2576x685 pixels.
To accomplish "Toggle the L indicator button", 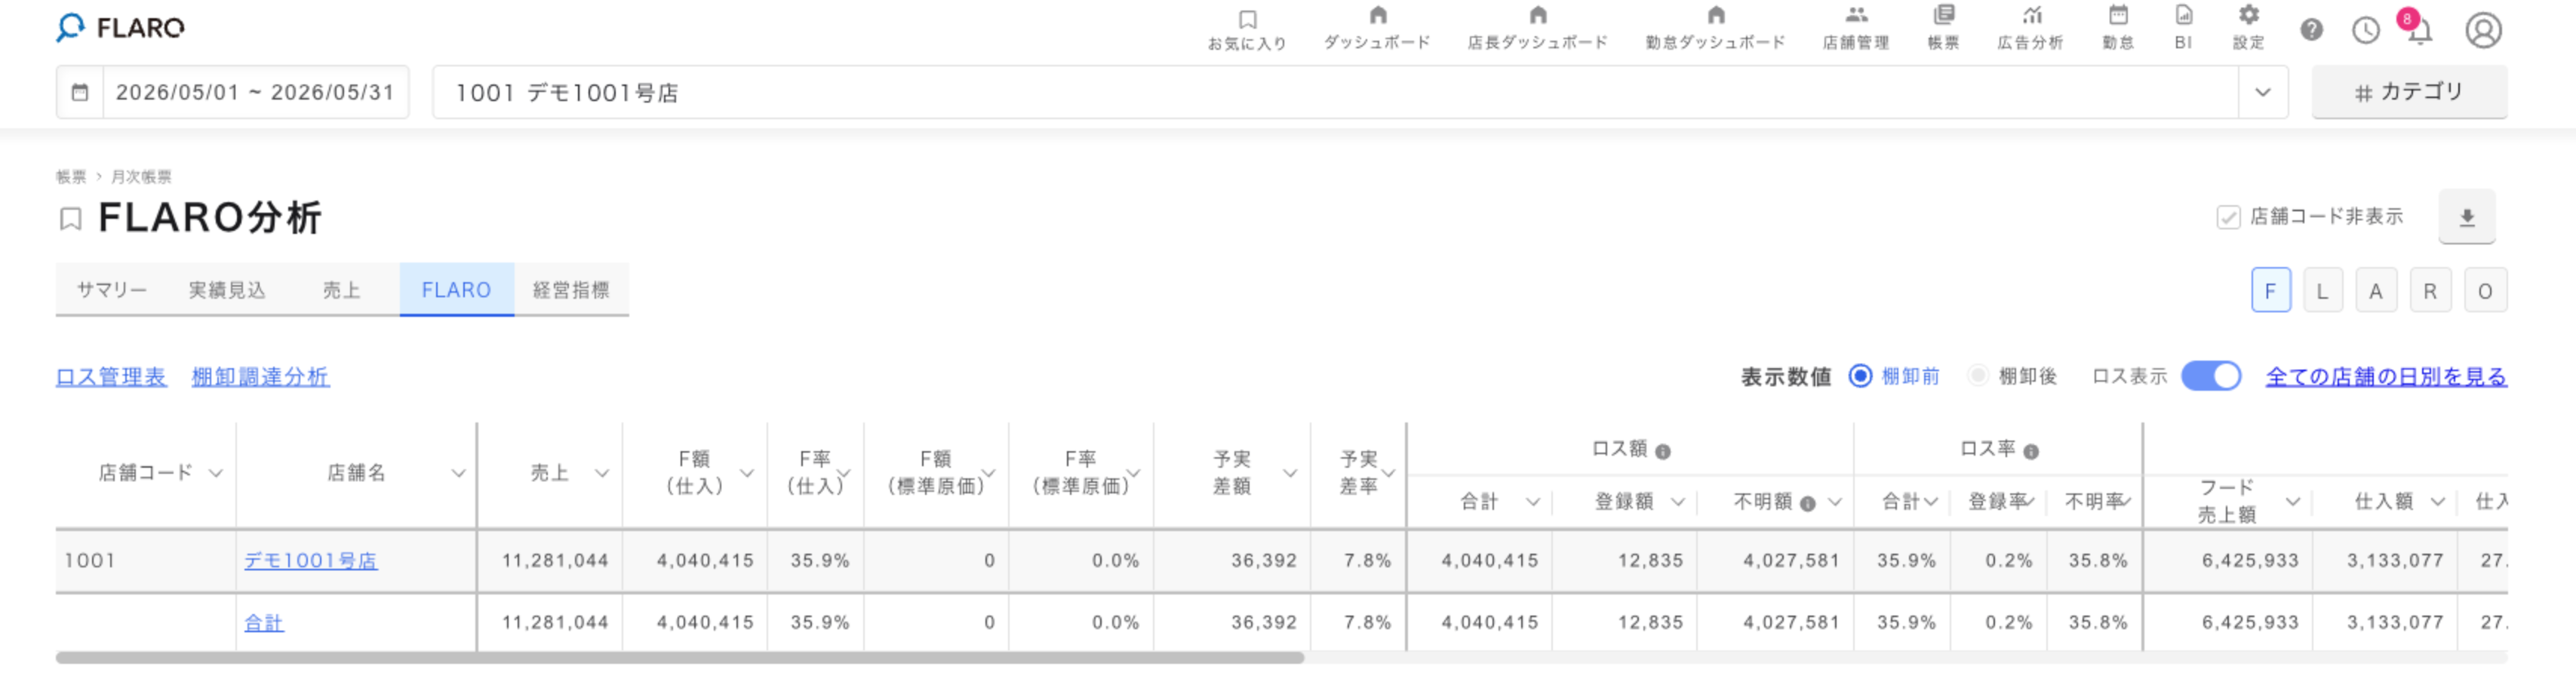I will (x=2323, y=291).
